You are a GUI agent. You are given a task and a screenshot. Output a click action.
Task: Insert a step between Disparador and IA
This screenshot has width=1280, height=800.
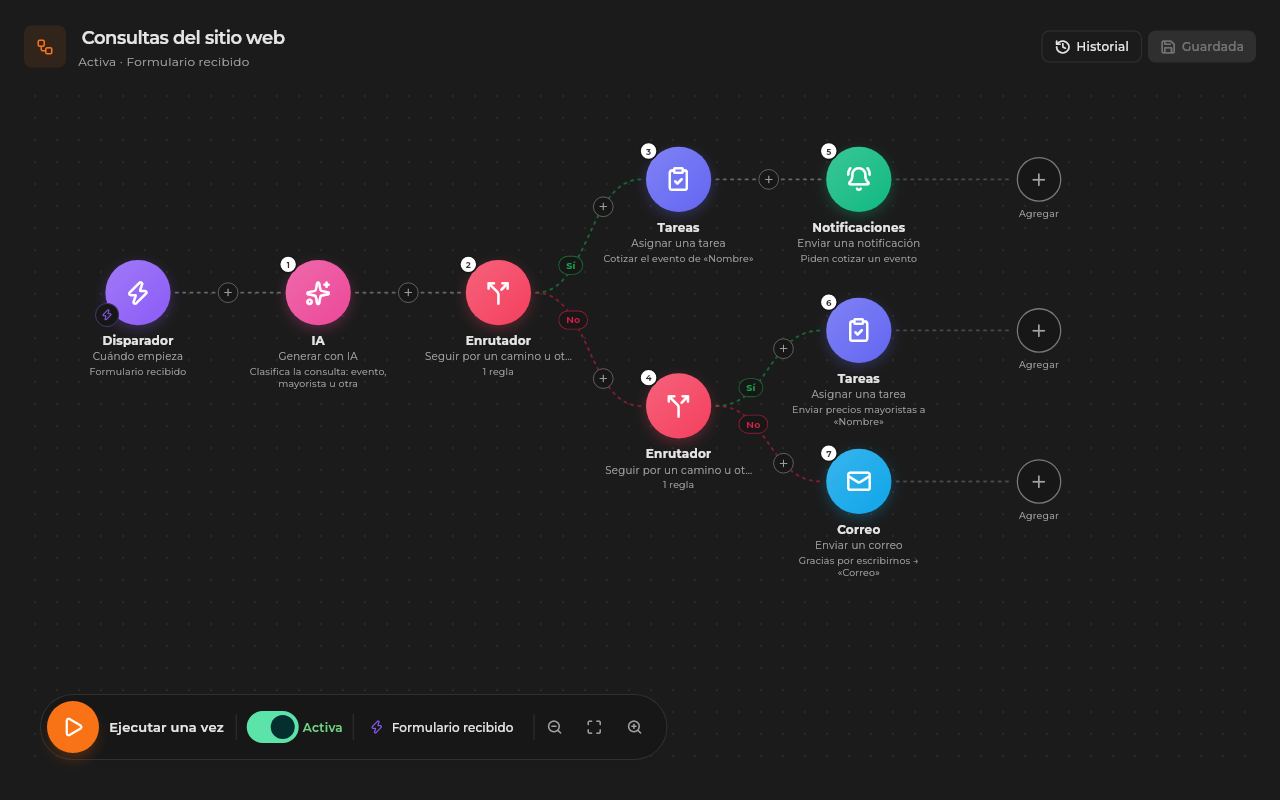pyautogui.click(x=228, y=293)
